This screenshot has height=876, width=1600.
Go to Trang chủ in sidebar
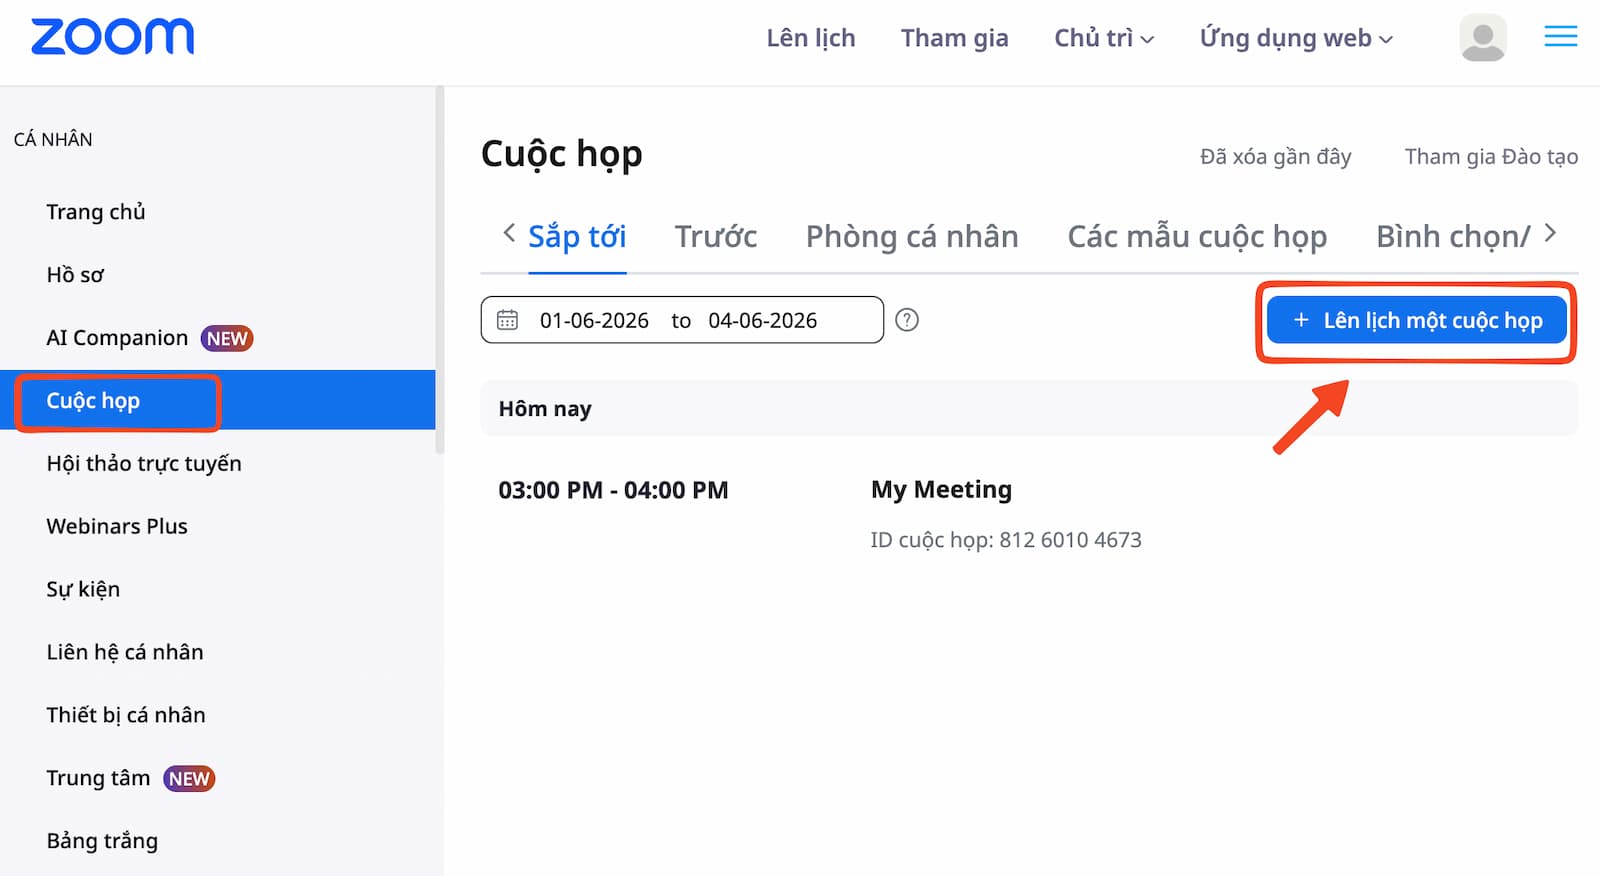tap(96, 212)
